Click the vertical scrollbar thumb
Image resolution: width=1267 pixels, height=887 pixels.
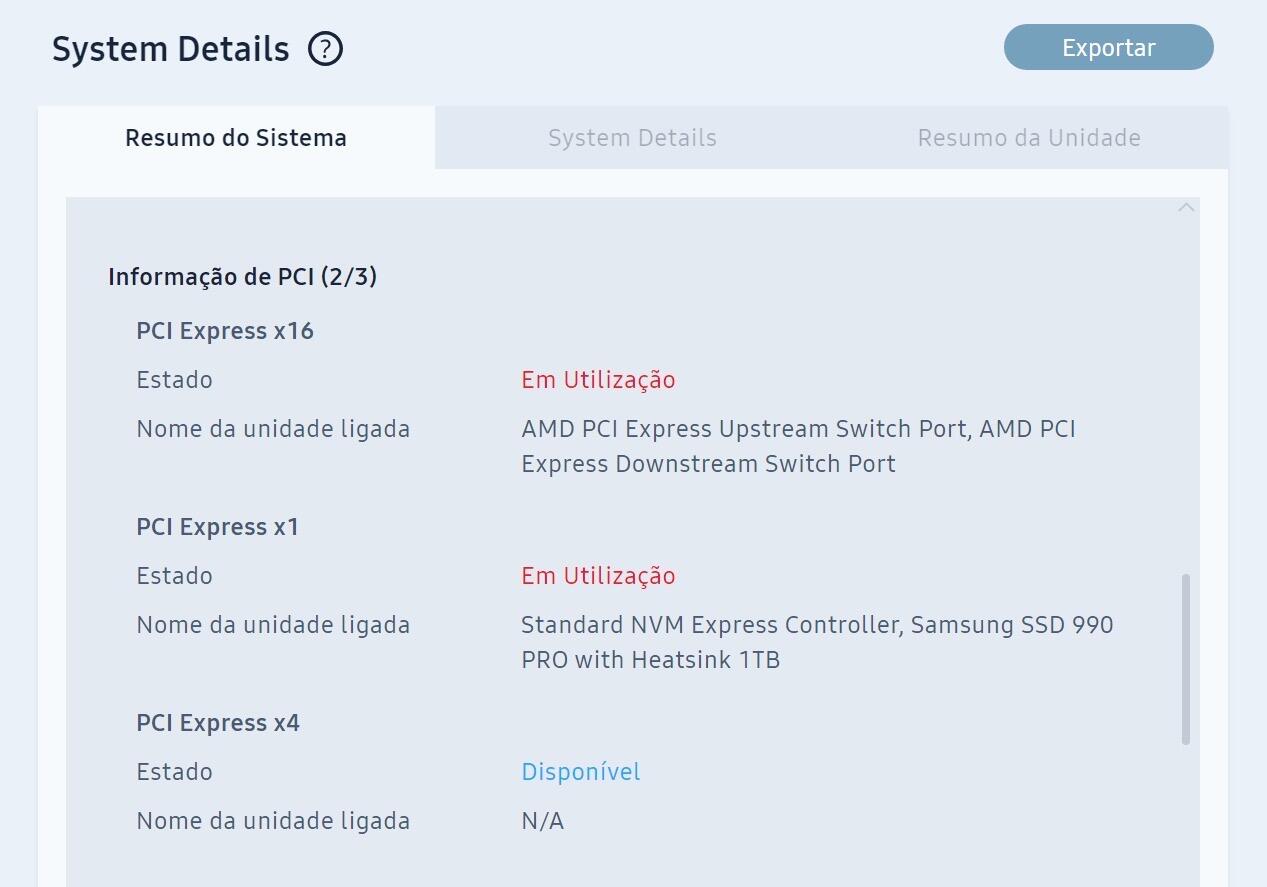(1186, 659)
